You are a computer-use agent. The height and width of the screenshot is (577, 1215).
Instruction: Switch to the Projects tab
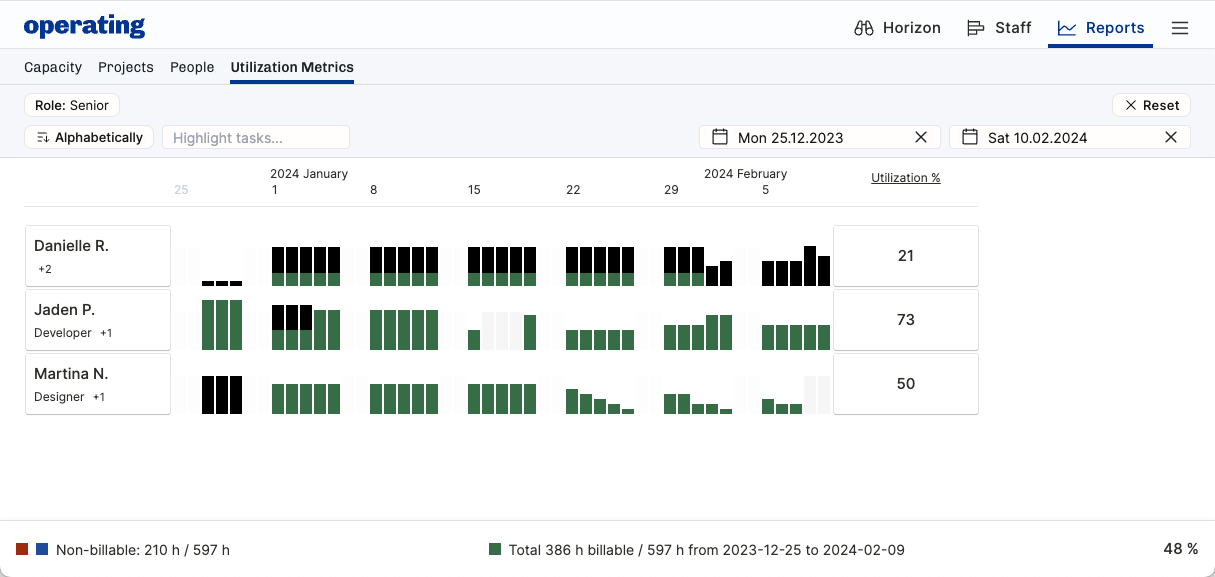[126, 67]
